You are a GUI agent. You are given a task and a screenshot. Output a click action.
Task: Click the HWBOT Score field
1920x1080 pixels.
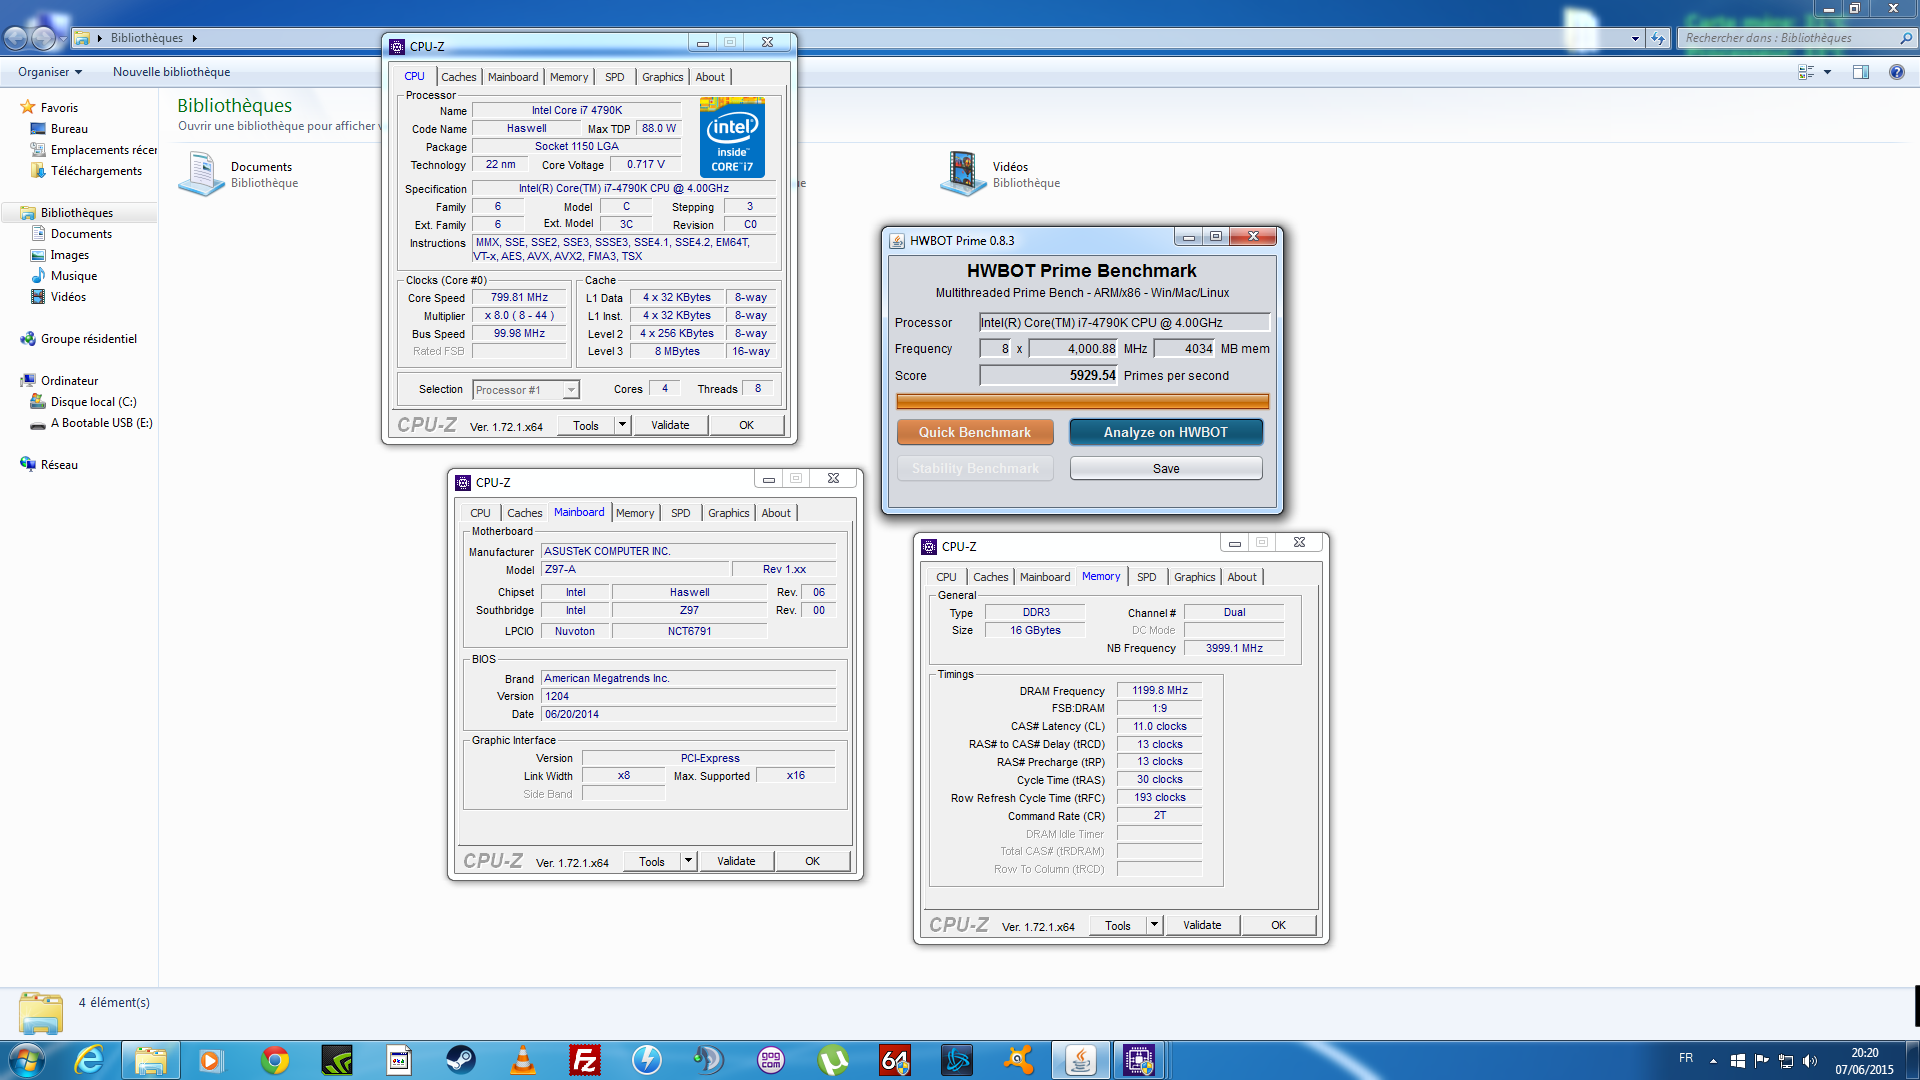pyautogui.click(x=1048, y=375)
